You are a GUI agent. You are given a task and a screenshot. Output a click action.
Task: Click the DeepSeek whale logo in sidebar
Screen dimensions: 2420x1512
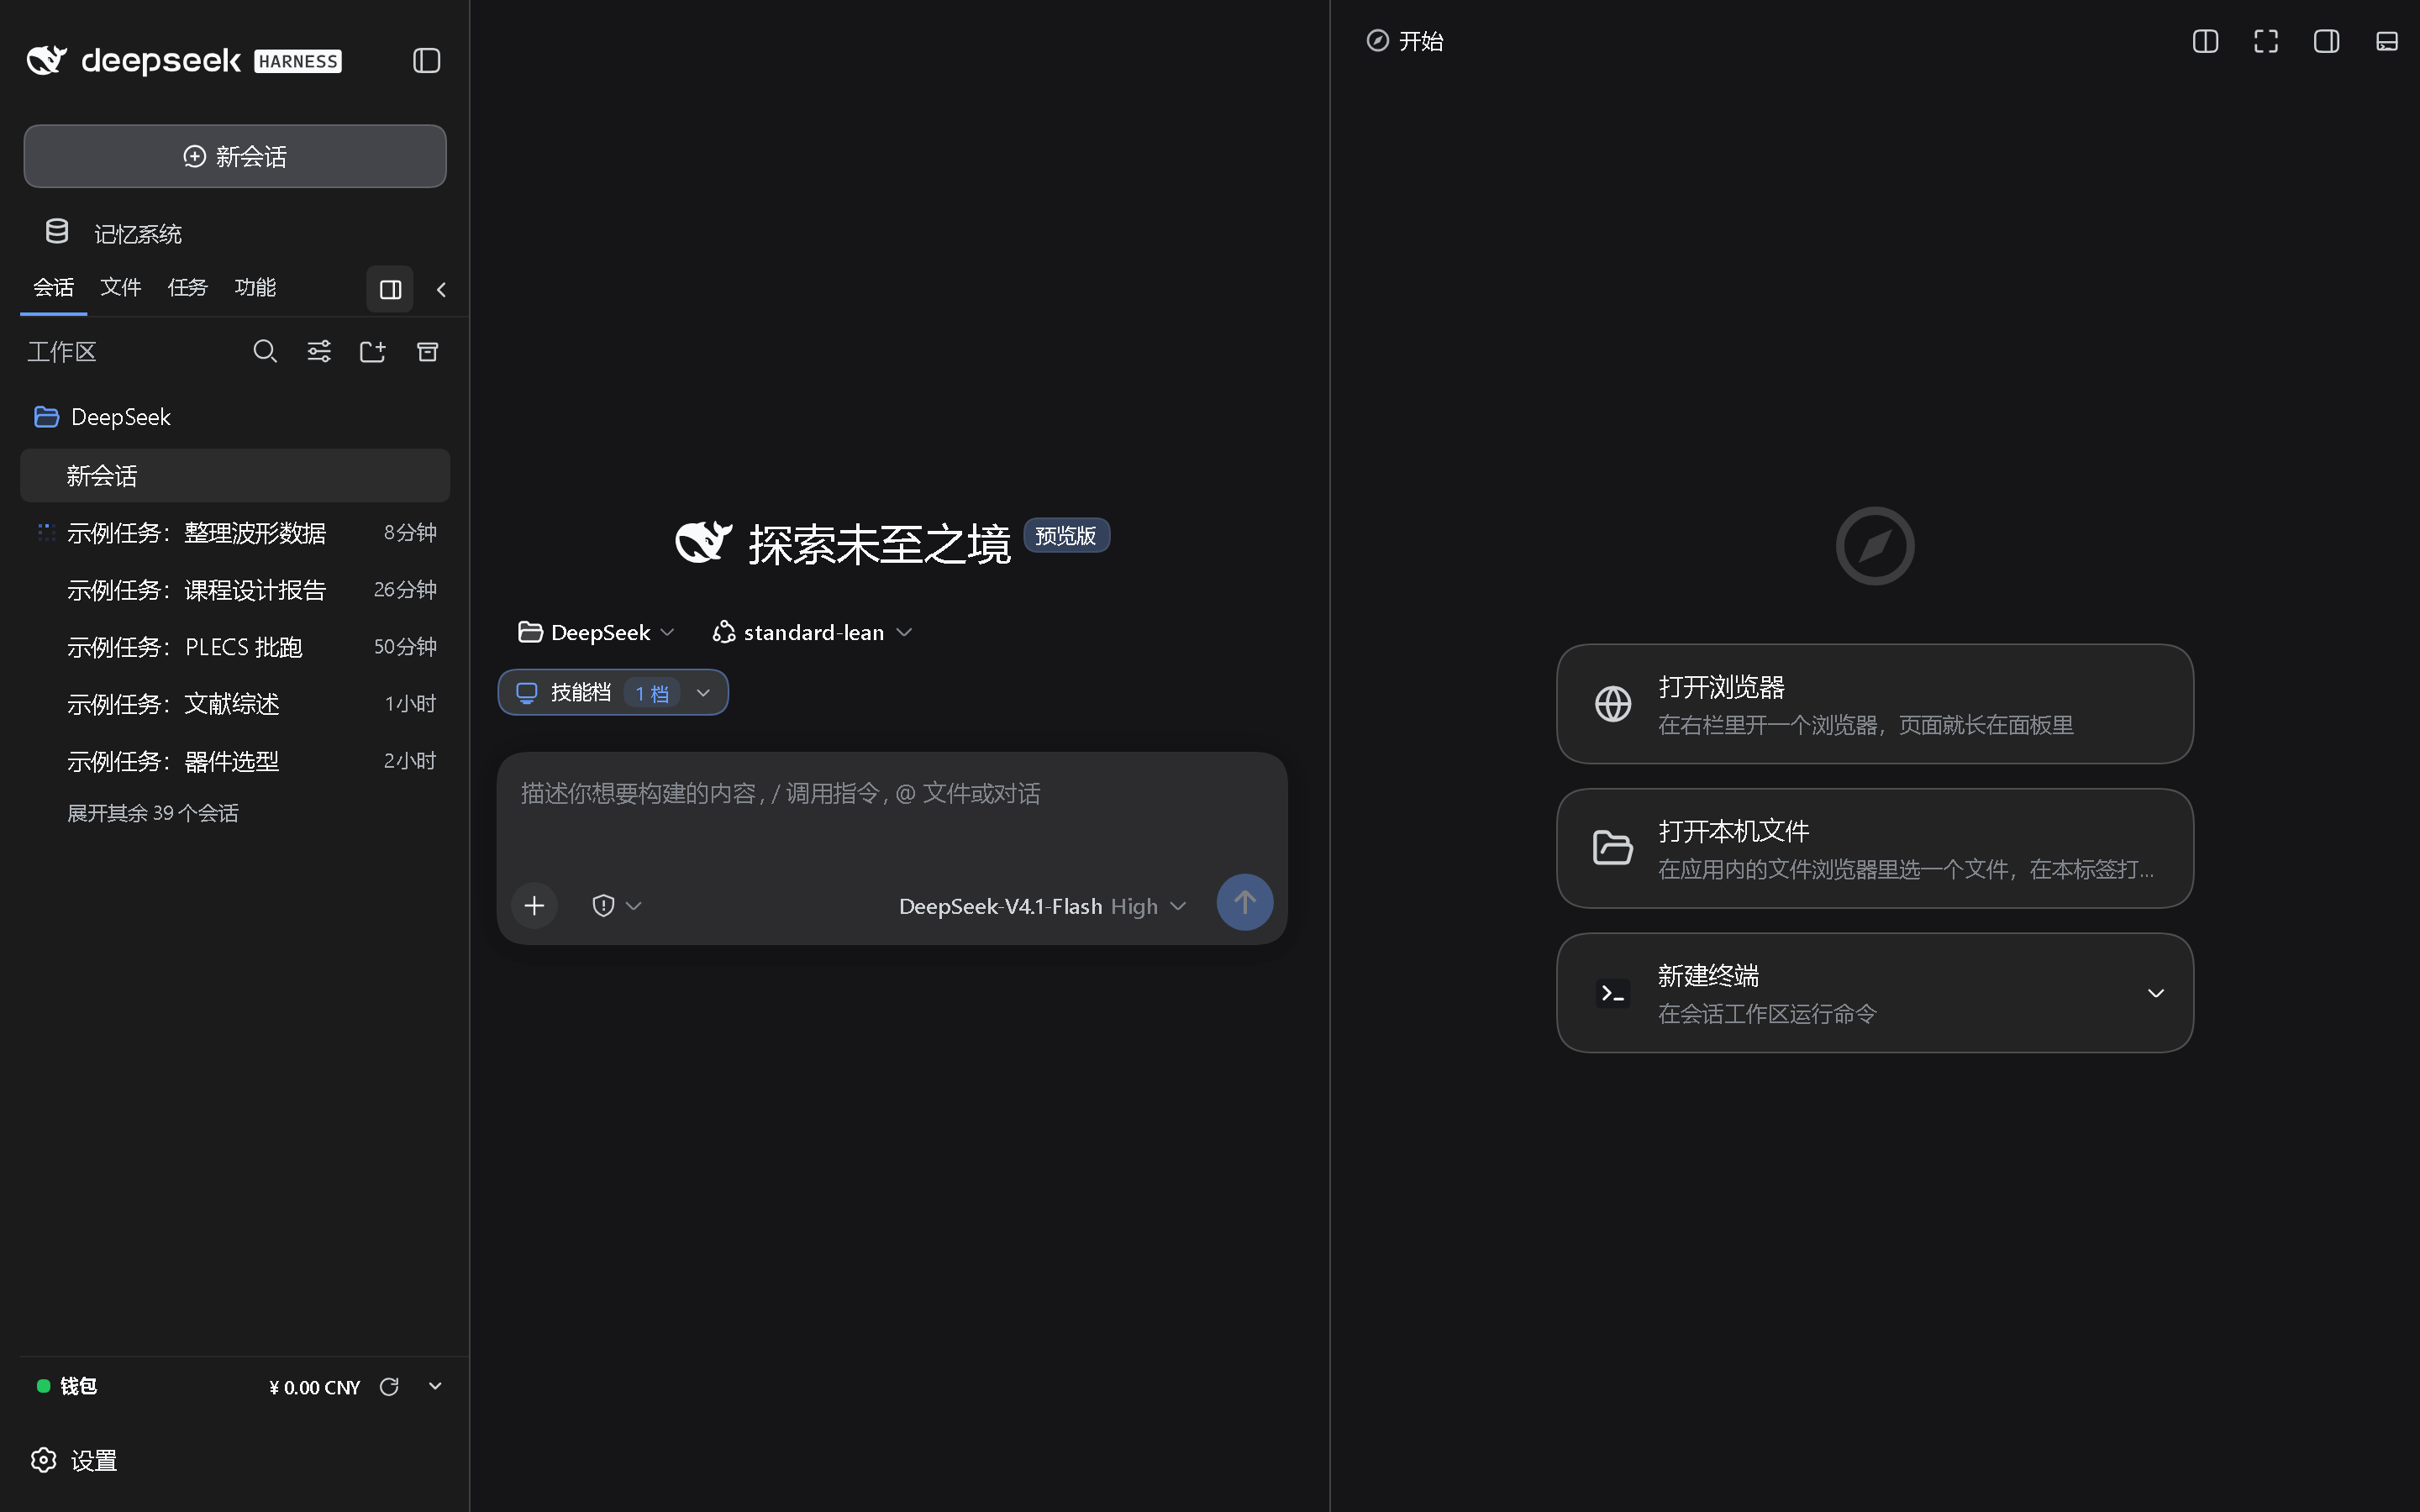pyautogui.click(x=47, y=60)
